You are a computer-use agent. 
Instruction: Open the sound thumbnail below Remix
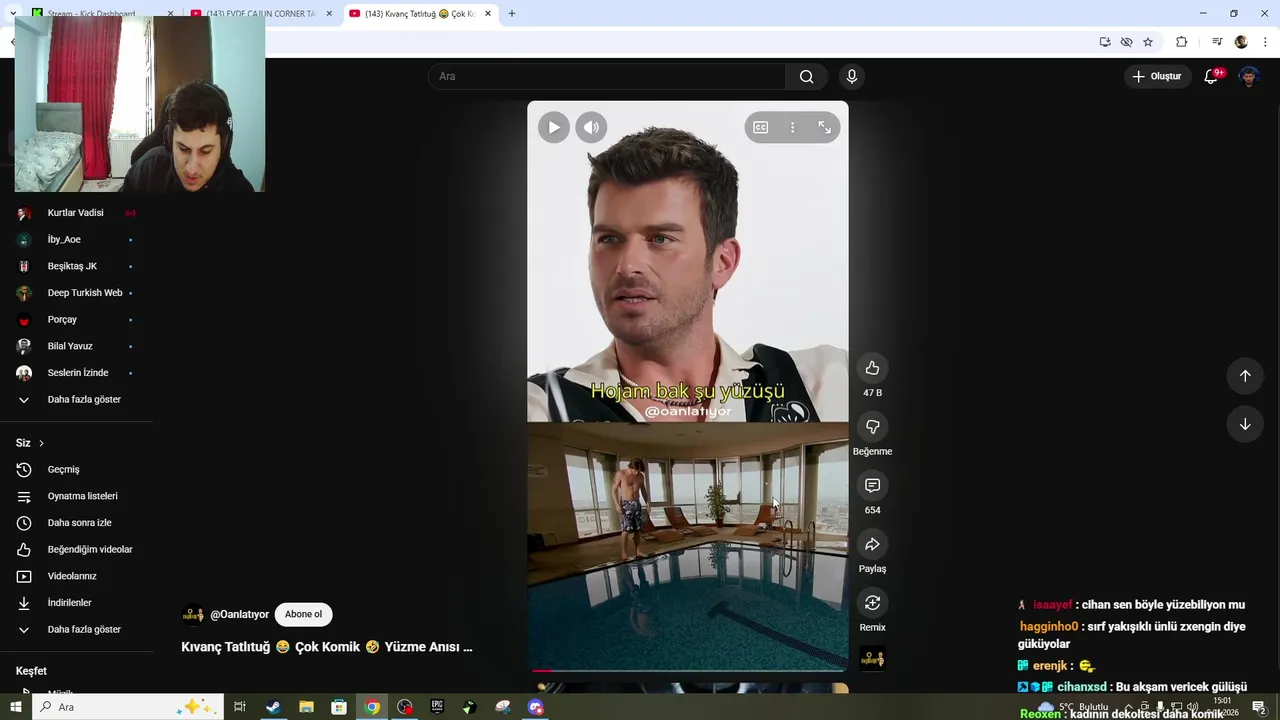coord(872,658)
